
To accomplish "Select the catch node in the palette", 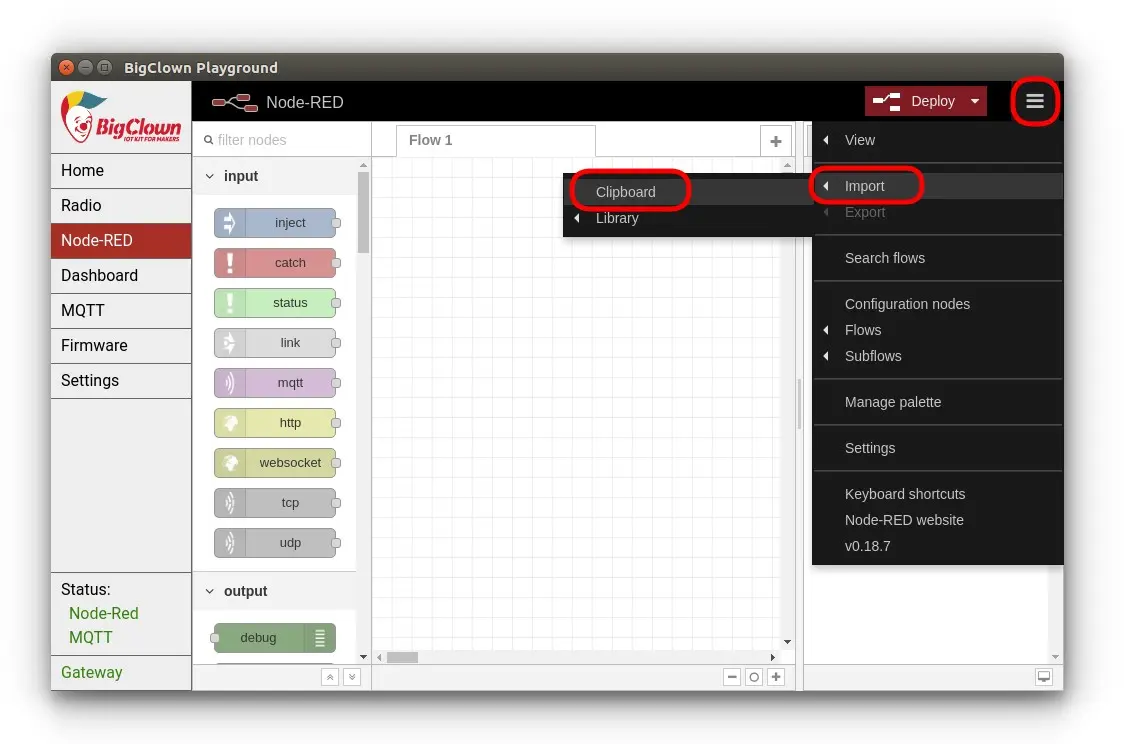I will pyautogui.click(x=275, y=263).
